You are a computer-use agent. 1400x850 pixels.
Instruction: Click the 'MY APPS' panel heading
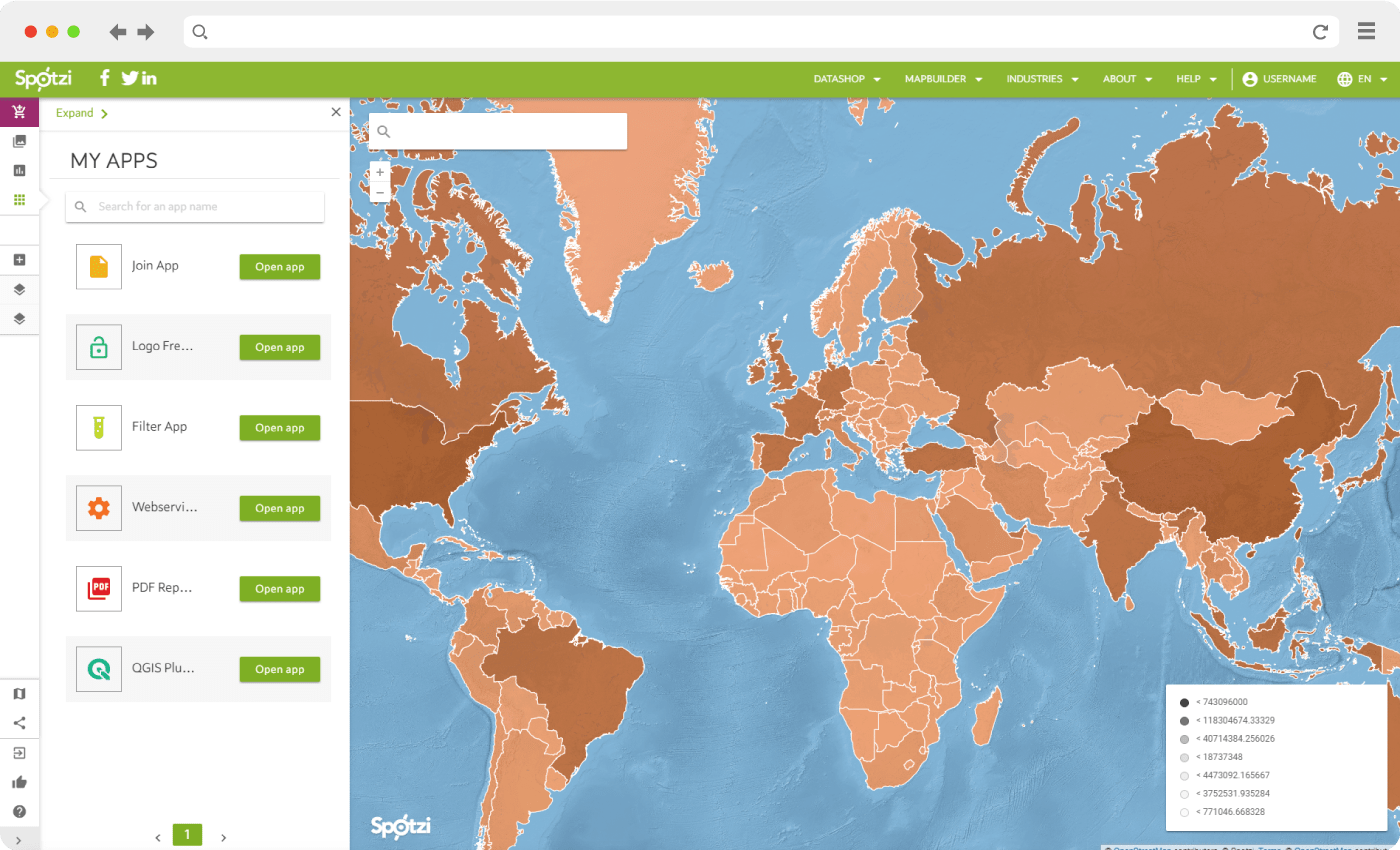[114, 161]
